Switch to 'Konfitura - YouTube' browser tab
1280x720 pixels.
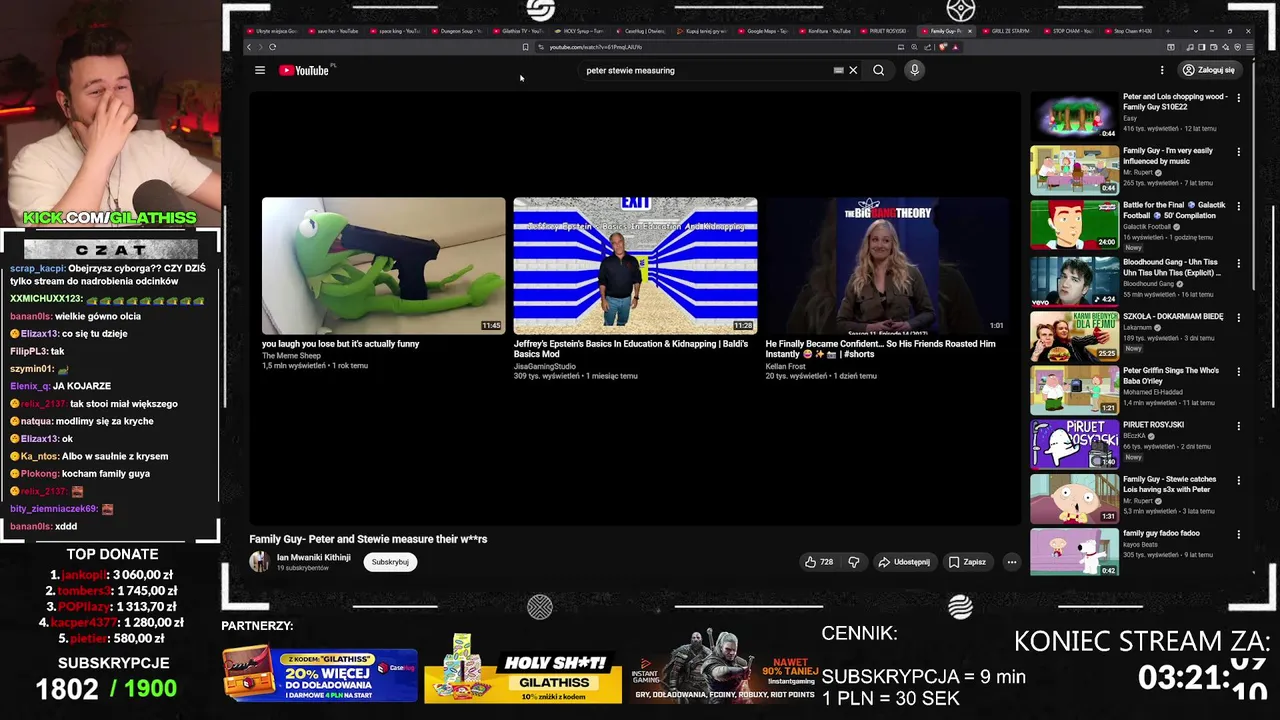pyautogui.click(x=827, y=31)
